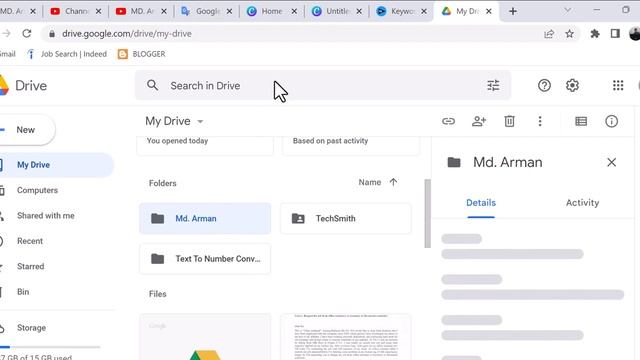Reload the page in browser
Viewport: 640px width, 360px height.
27,33
